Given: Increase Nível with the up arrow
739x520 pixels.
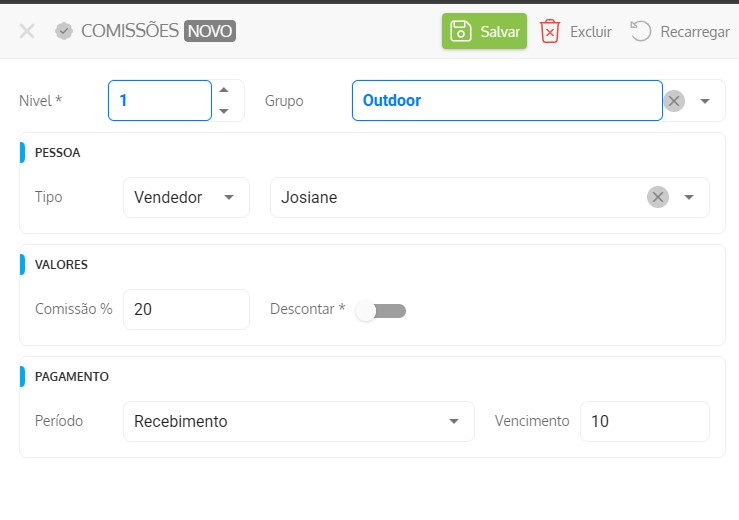Looking at the screenshot, I should click(224, 90).
